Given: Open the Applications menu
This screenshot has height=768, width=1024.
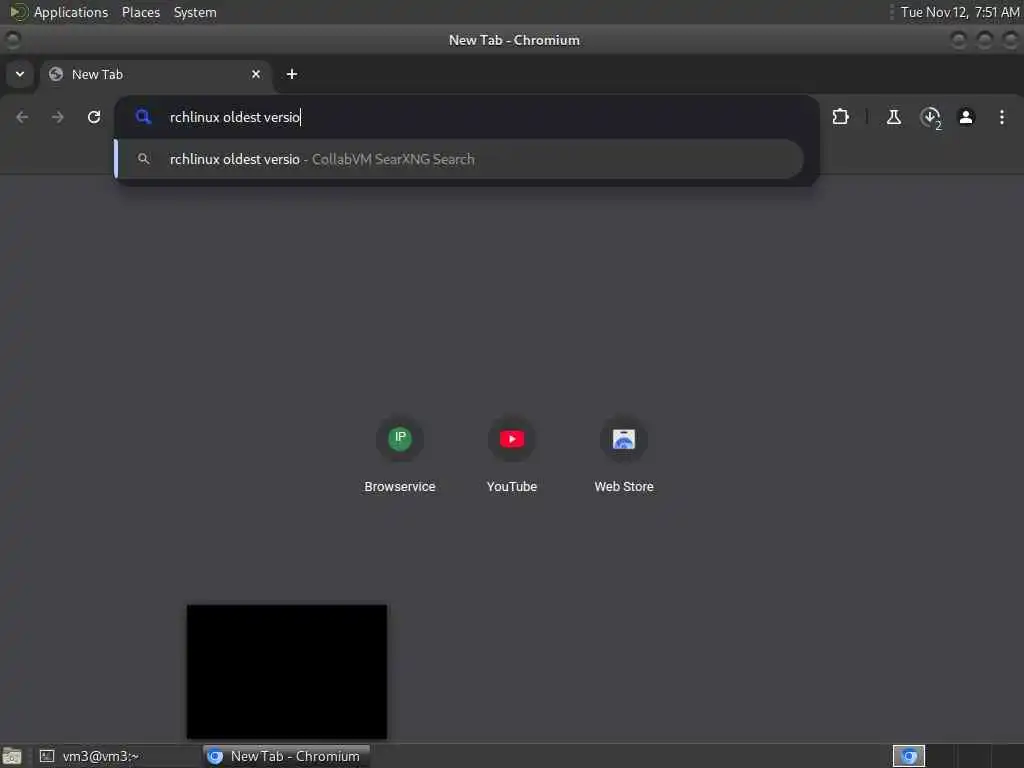Looking at the screenshot, I should [71, 12].
